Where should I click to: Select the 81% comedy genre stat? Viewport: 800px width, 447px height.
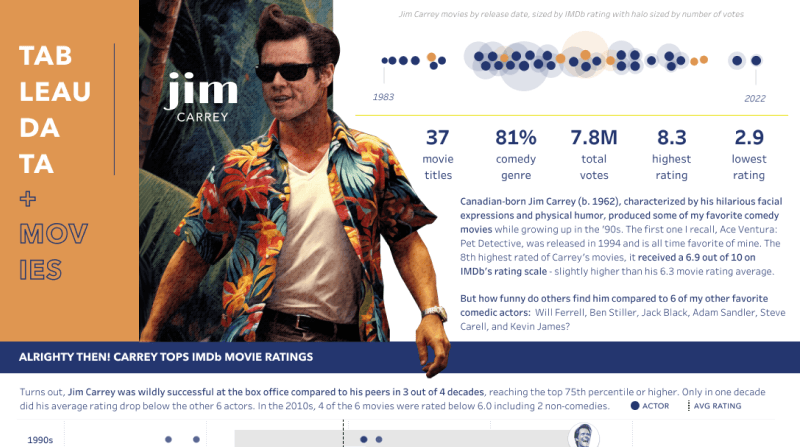pyautogui.click(x=516, y=150)
